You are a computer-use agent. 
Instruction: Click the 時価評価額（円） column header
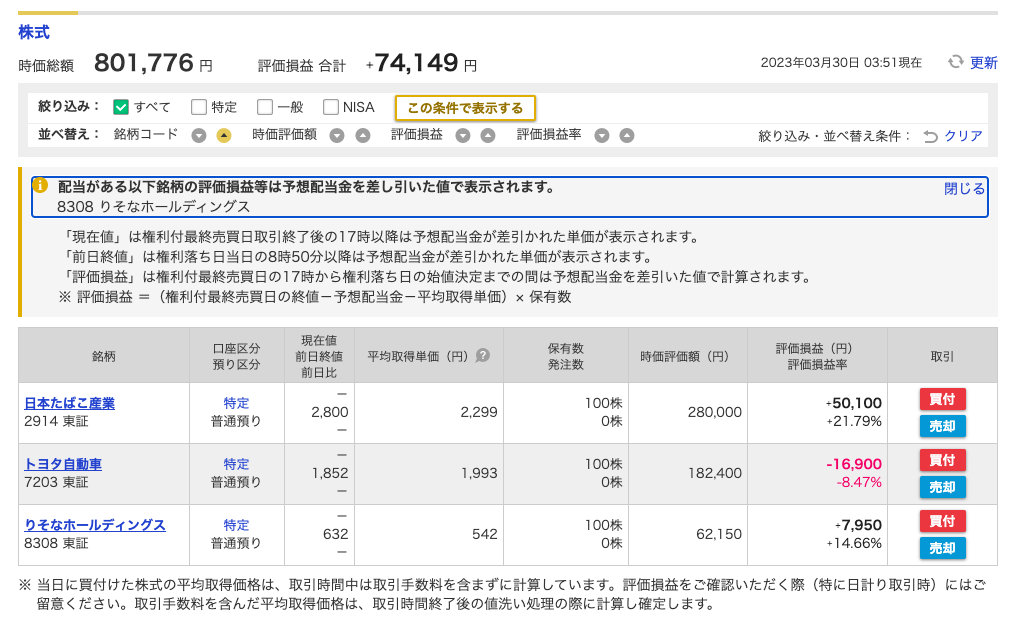click(687, 356)
